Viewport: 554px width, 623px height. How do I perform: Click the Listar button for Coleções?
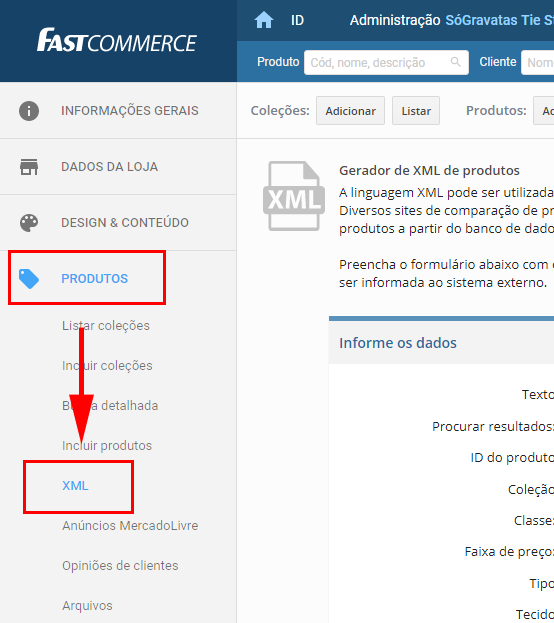click(x=416, y=111)
